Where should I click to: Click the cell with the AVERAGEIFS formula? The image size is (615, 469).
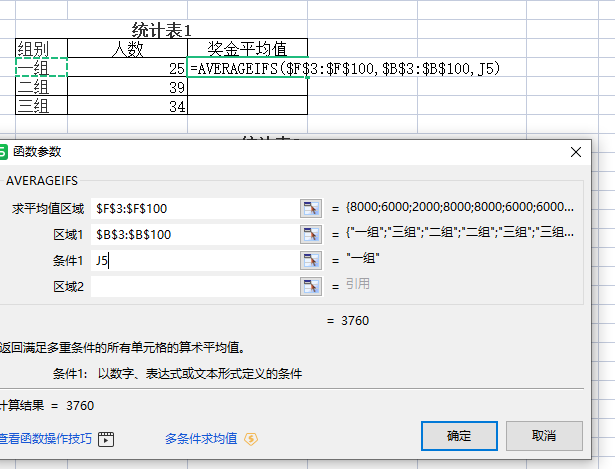point(247,67)
